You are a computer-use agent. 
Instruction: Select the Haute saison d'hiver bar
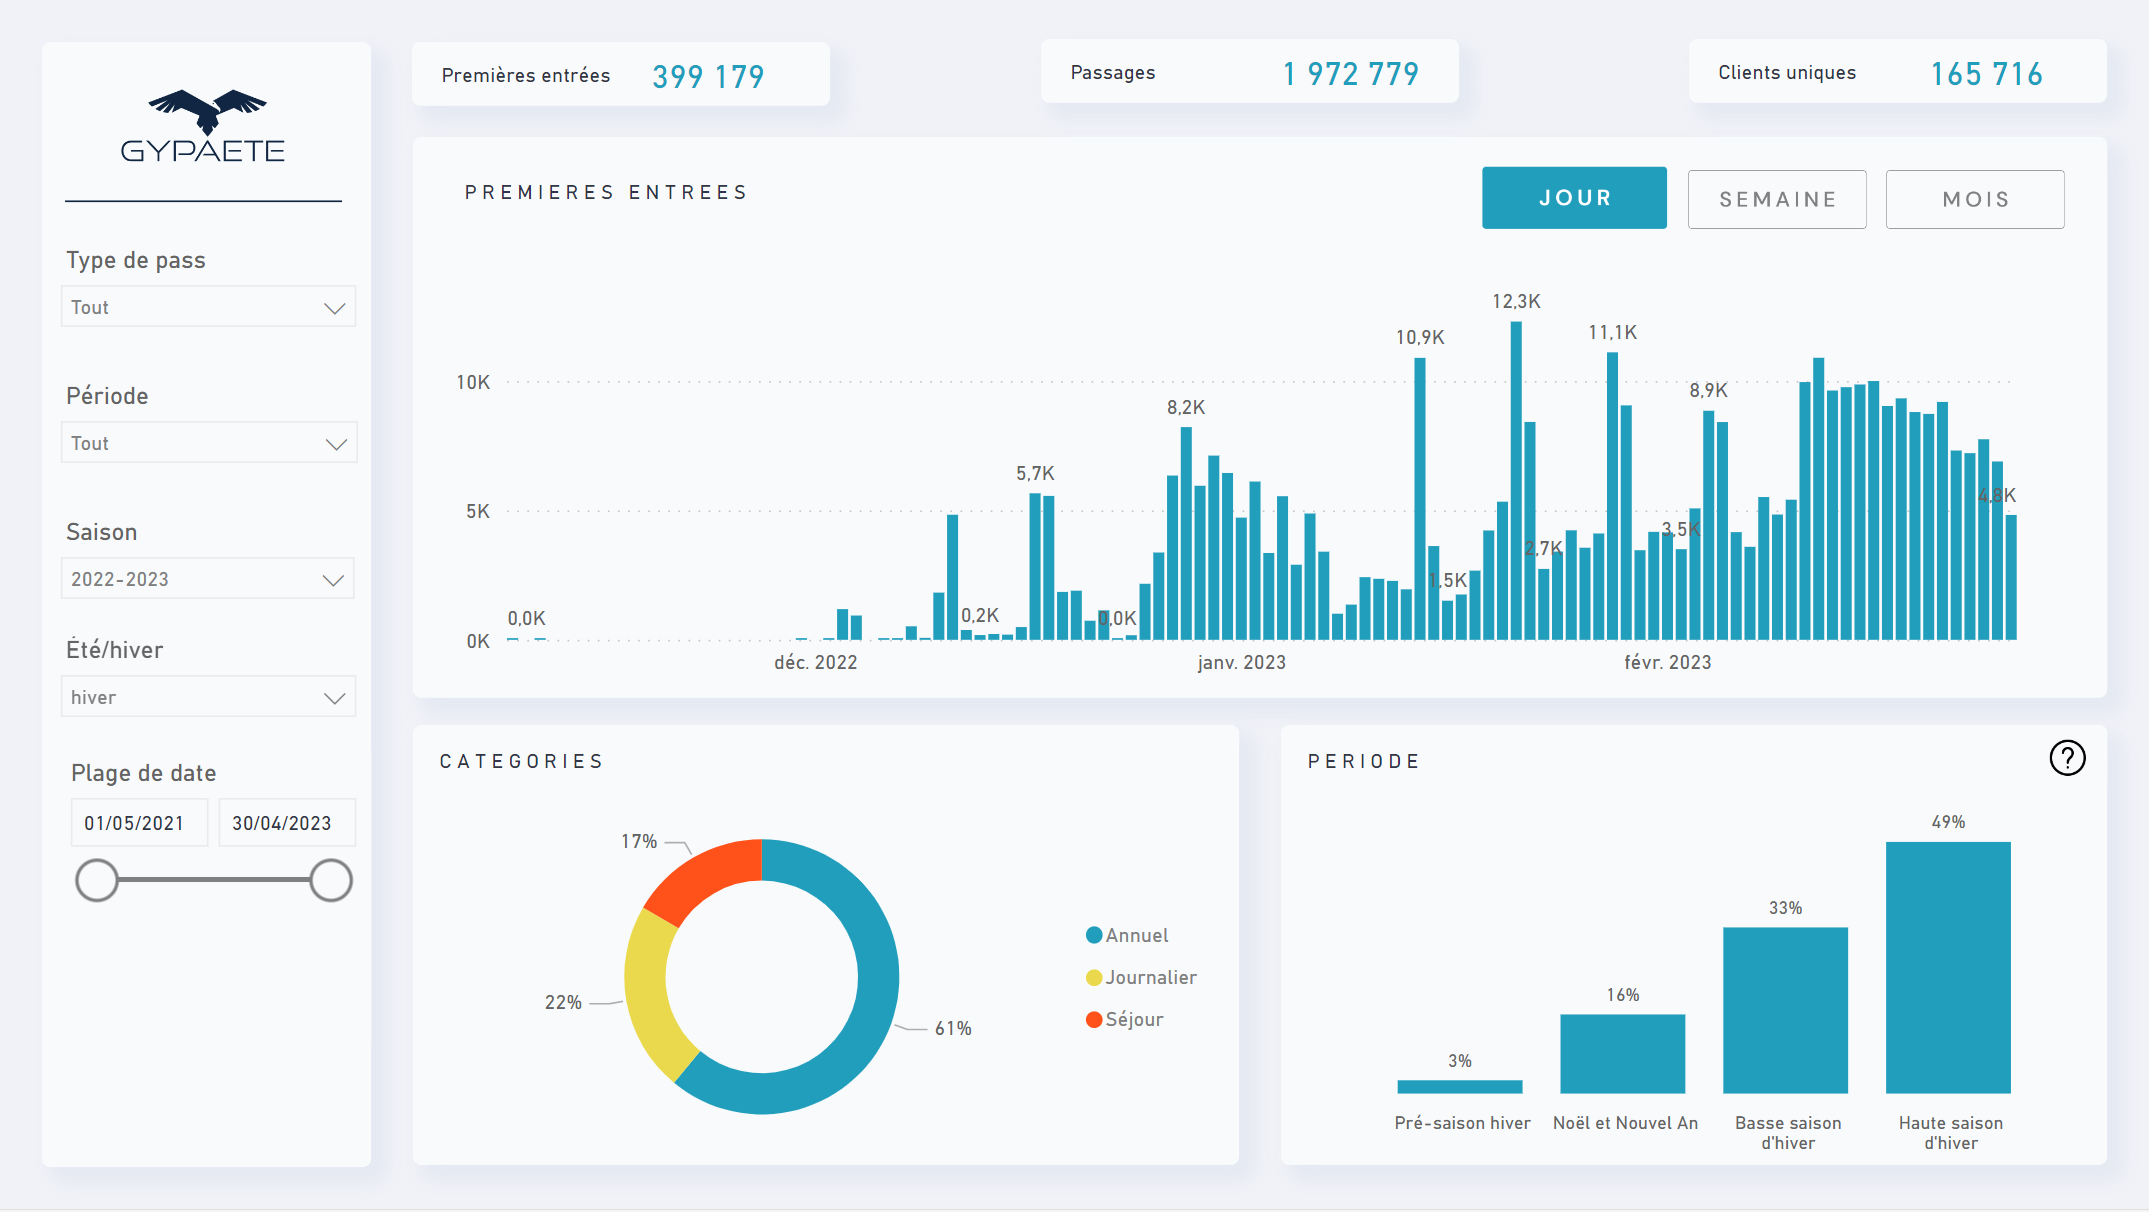(1948, 967)
